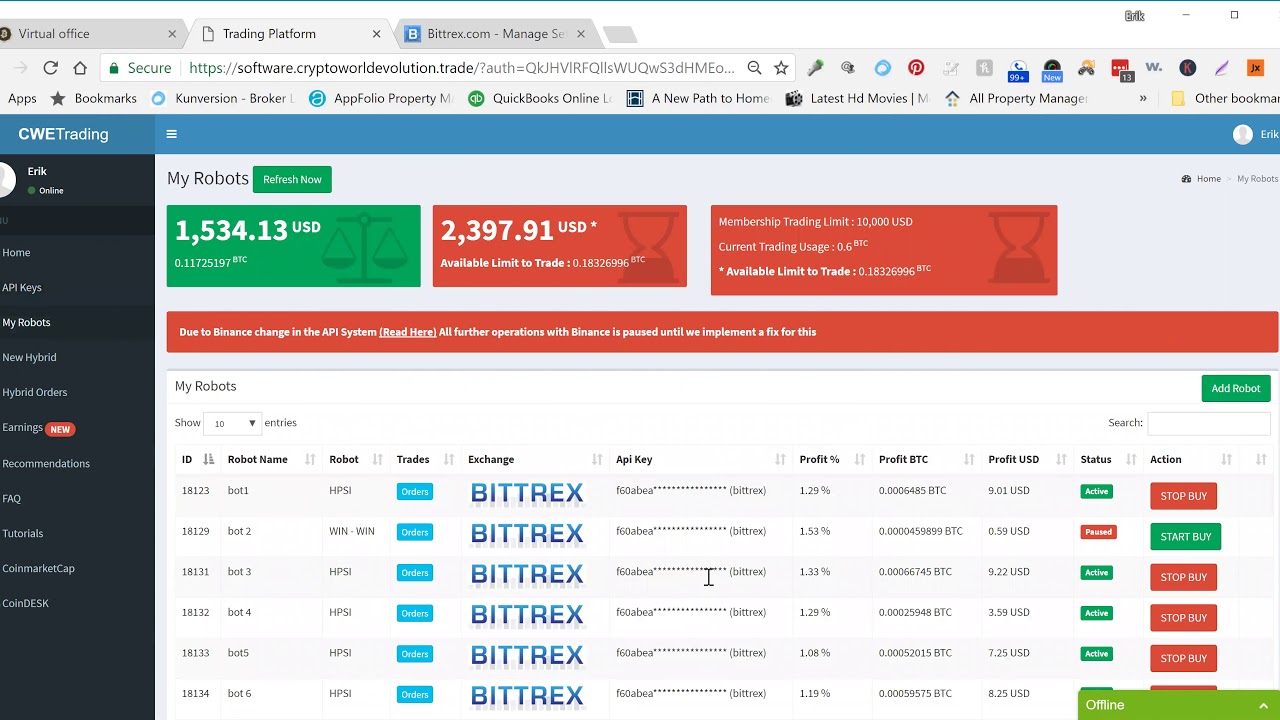Sort by Exchange column header
Image resolution: width=1280 pixels, height=720 pixels.
point(535,459)
